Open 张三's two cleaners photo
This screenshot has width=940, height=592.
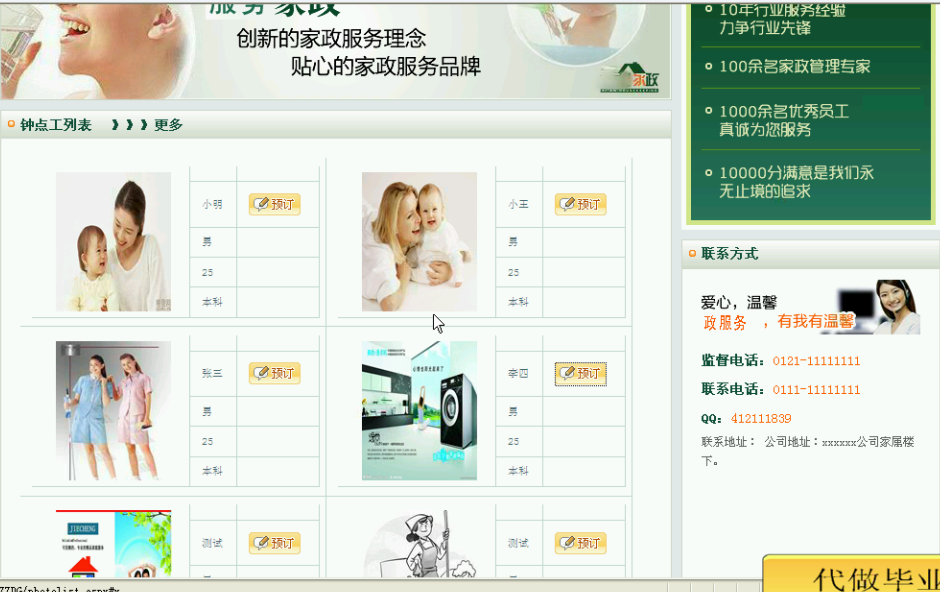point(113,410)
